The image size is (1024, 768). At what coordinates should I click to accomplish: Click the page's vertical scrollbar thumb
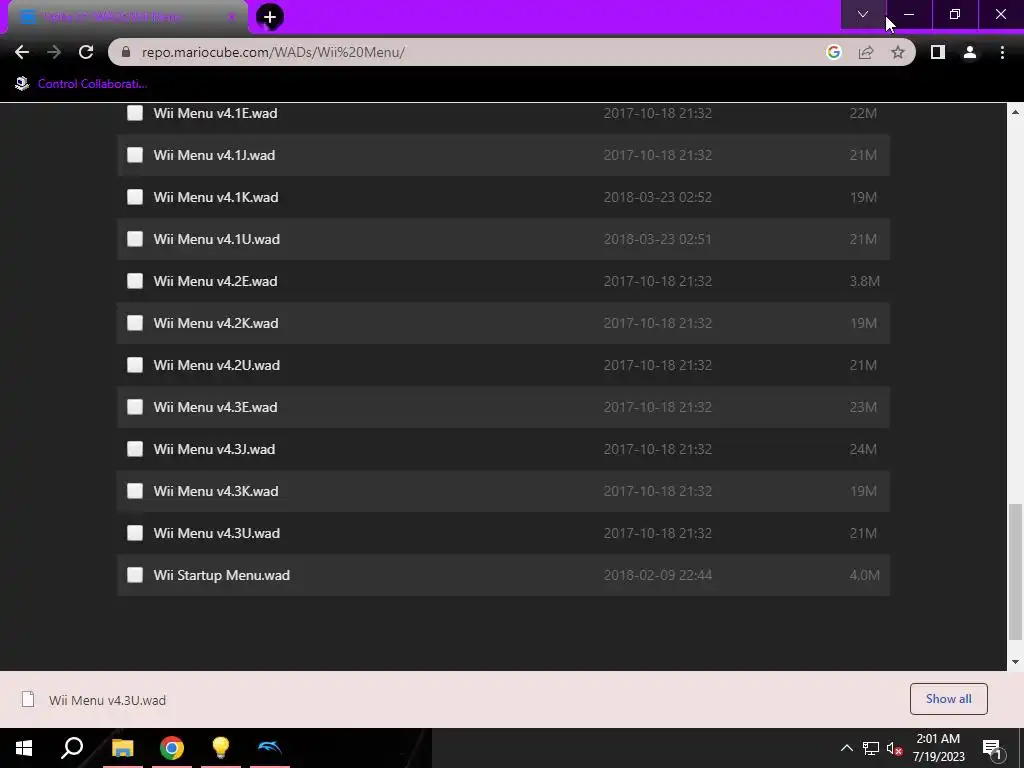pos(1015,571)
